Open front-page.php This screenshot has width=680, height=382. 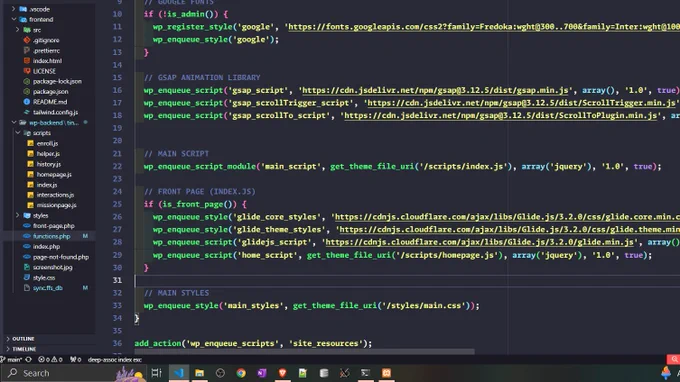(53, 226)
